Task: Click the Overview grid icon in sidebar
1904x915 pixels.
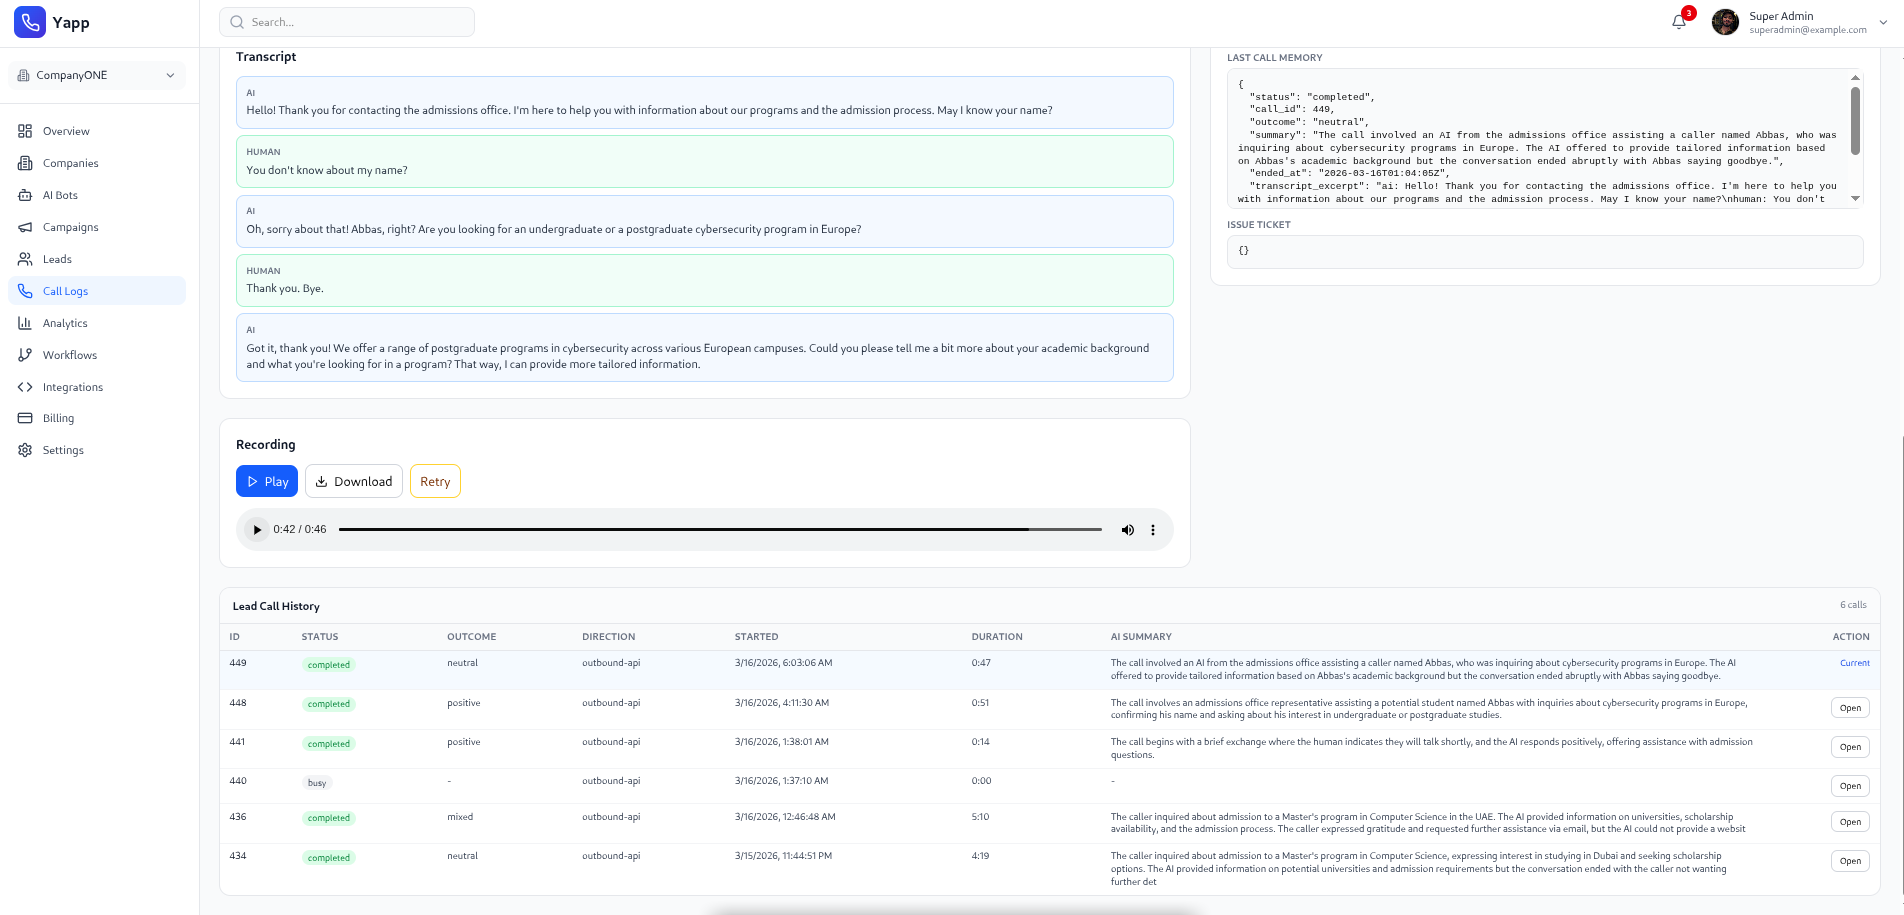Action: [x=25, y=131]
